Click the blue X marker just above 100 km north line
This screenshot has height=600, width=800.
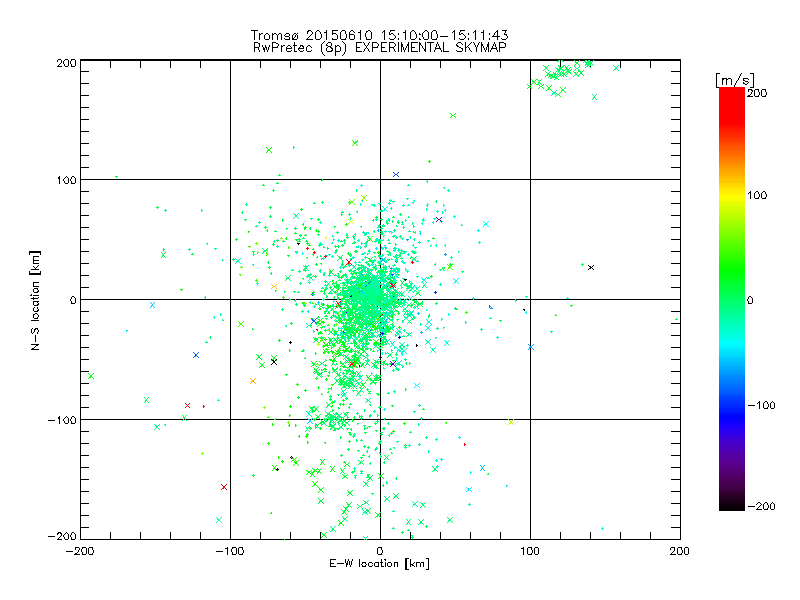396,174
